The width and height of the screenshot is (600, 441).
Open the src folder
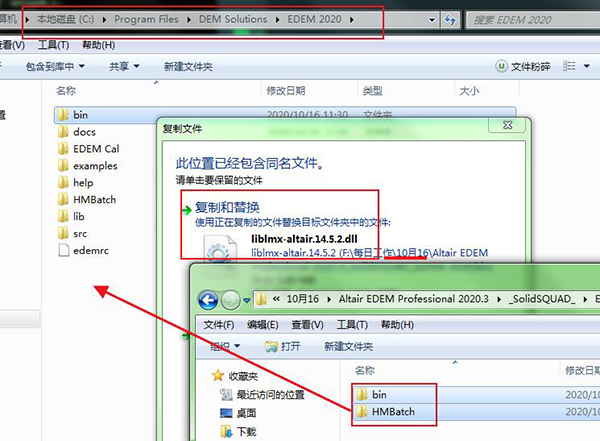[80, 233]
